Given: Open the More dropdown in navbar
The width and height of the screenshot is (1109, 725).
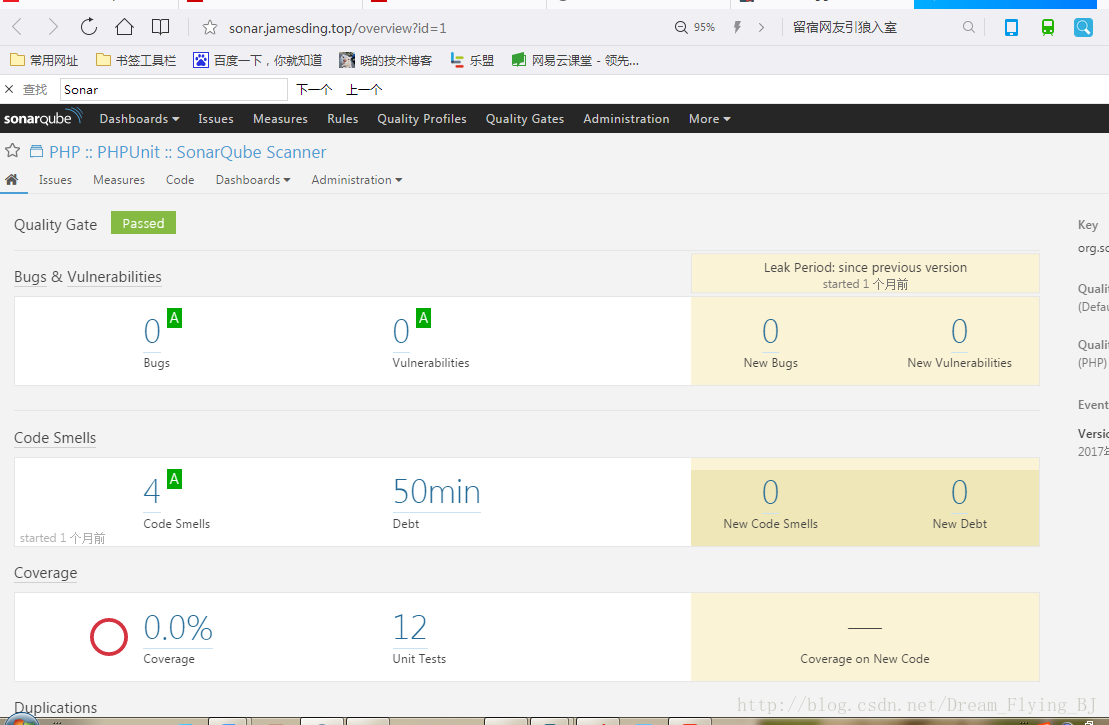Looking at the screenshot, I should pyautogui.click(x=709, y=119).
